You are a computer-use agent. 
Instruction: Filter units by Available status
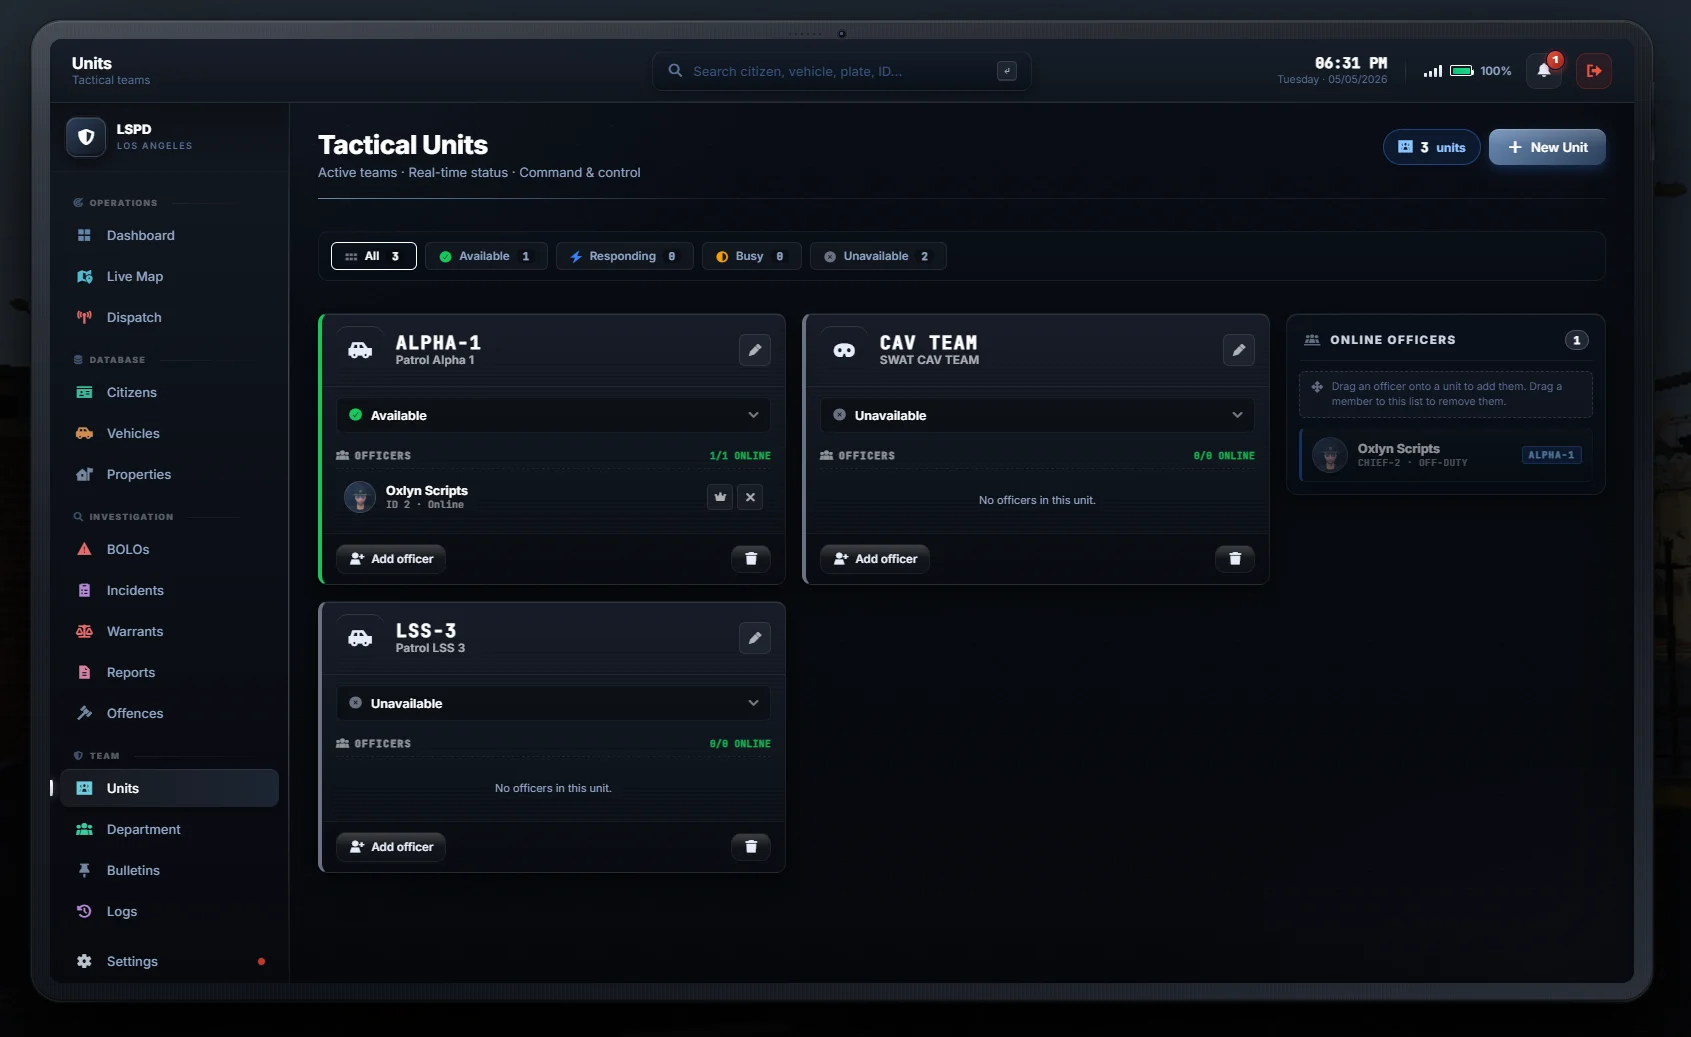pyautogui.click(x=486, y=256)
